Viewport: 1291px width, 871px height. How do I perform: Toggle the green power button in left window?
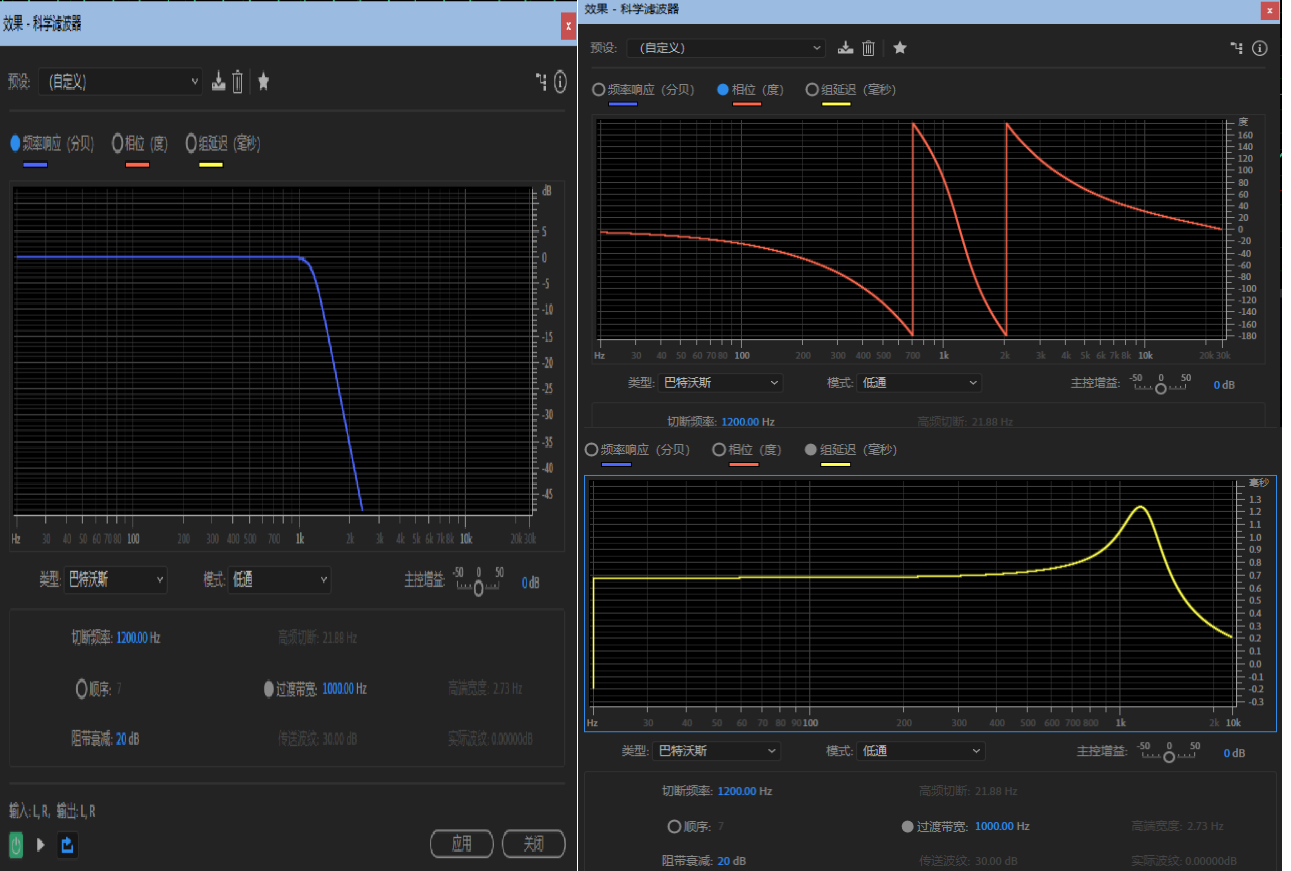click(x=16, y=845)
